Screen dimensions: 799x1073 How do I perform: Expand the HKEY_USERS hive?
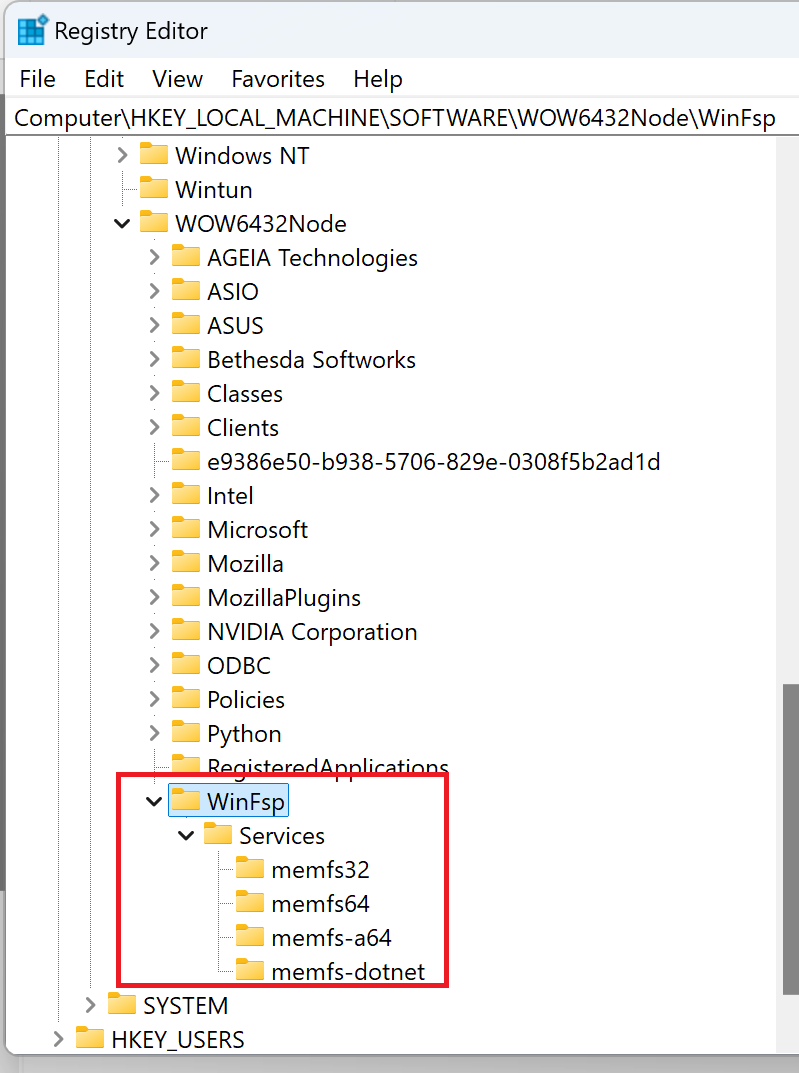[x=59, y=1039]
